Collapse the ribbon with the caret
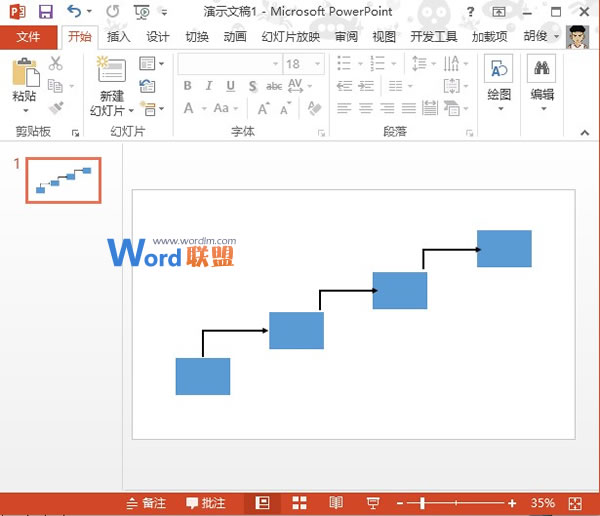600x516 pixels. point(584,133)
